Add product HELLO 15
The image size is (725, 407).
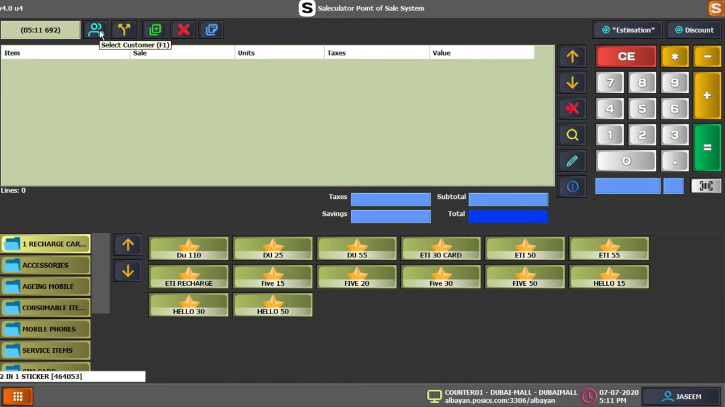[609, 277]
